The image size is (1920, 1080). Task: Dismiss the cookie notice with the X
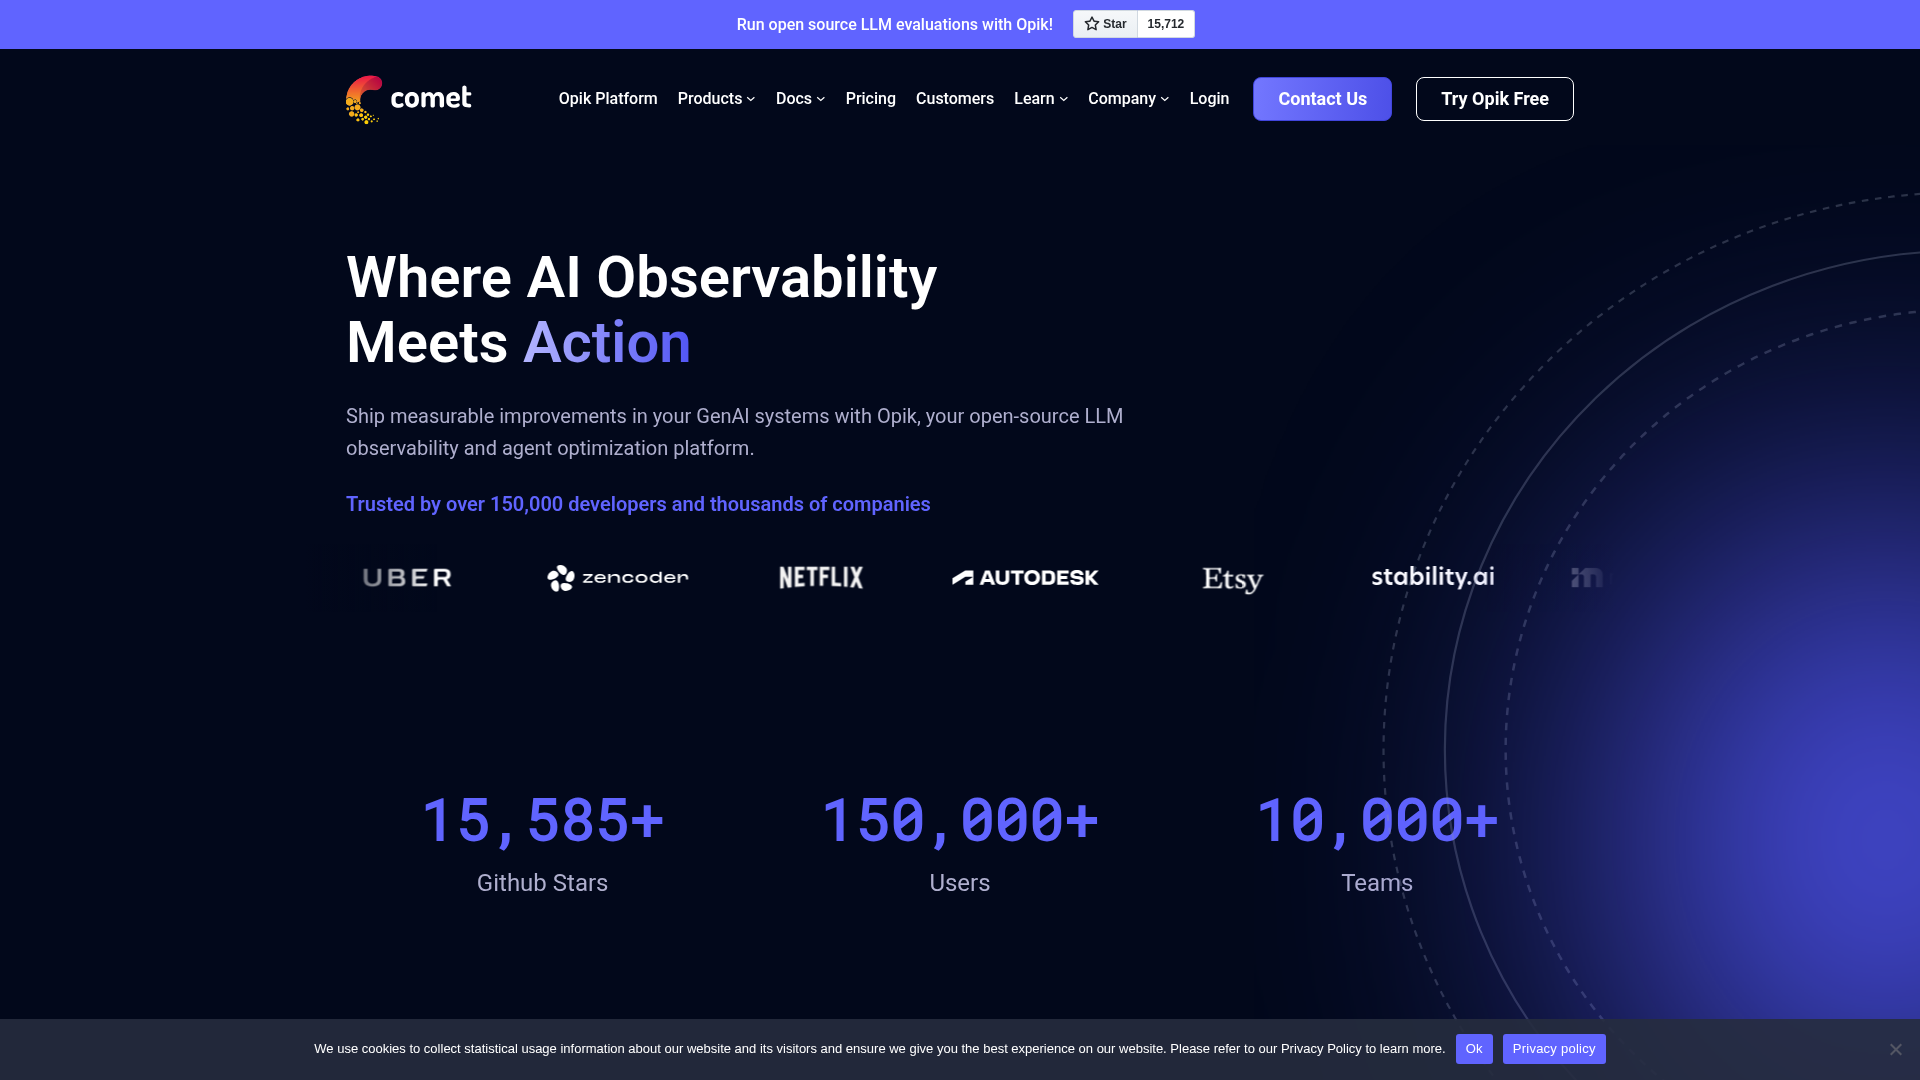tap(1896, 1049)
